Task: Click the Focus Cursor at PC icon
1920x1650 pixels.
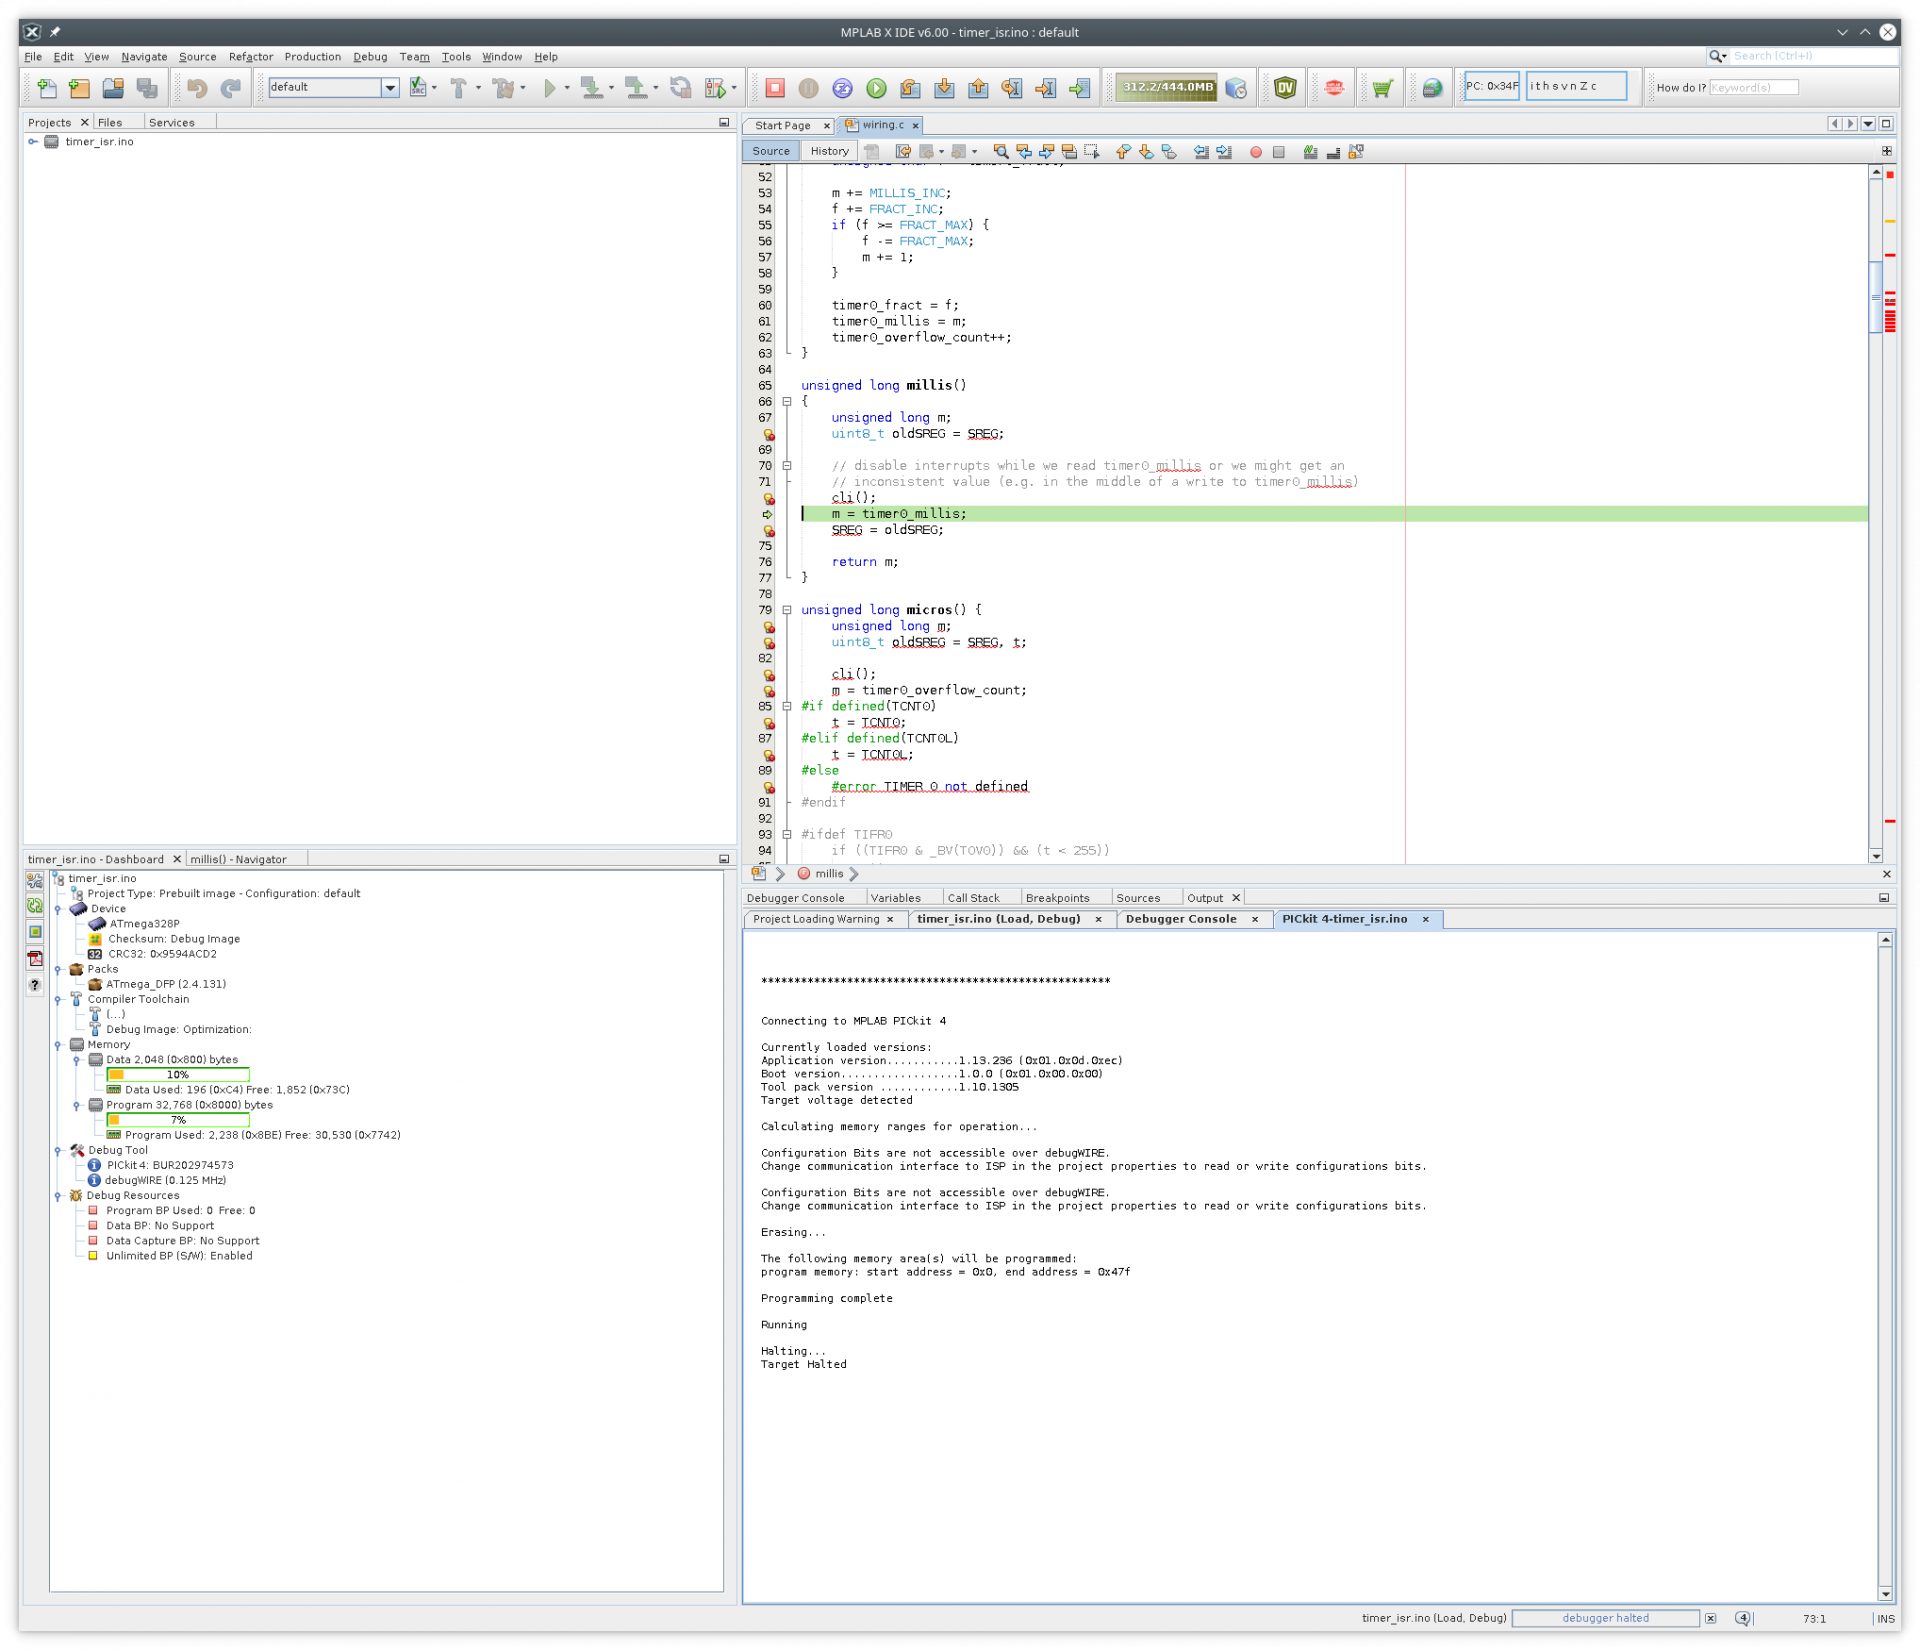Action: pos(1080,88)
